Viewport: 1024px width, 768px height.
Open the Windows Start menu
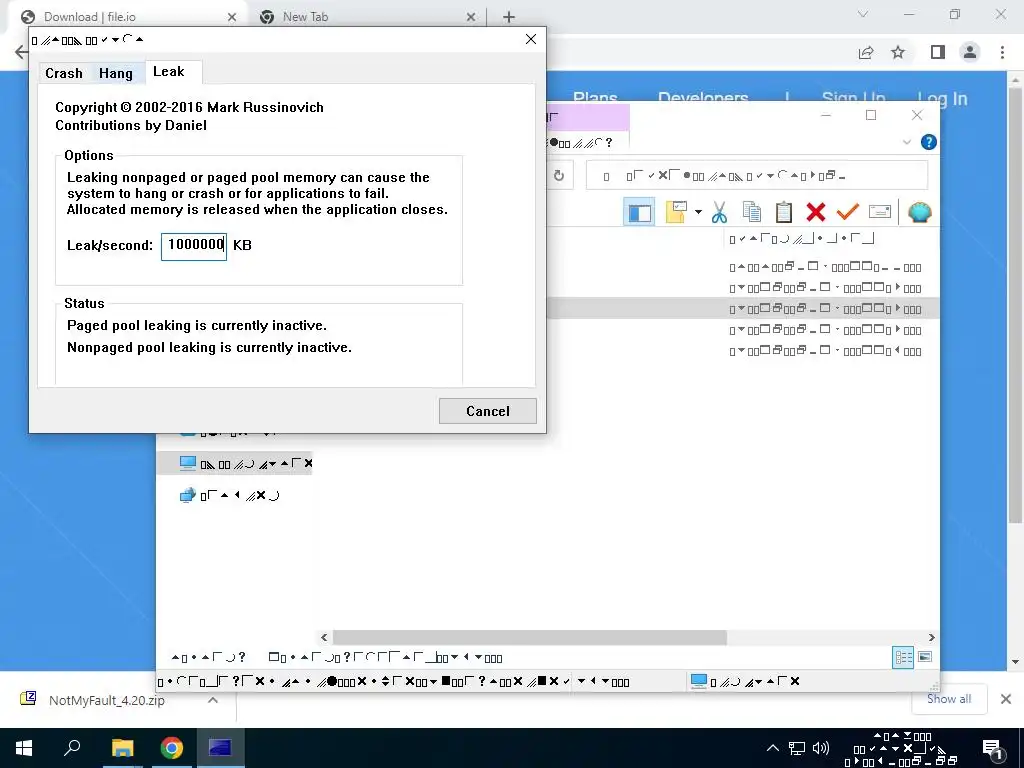[24, 748]
